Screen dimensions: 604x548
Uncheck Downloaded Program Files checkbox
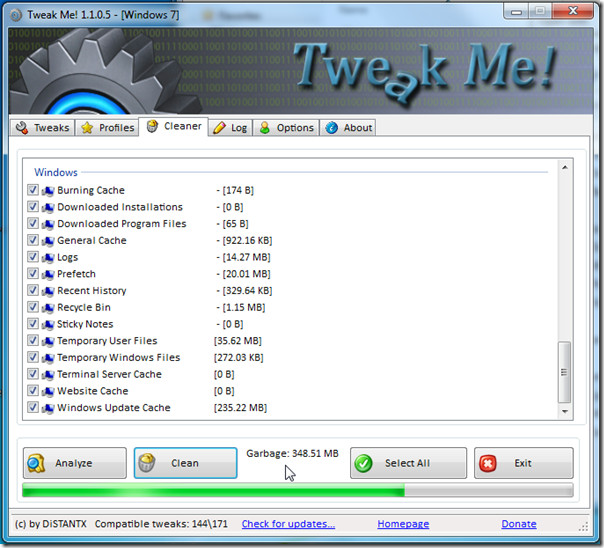[x=33, y=223]
